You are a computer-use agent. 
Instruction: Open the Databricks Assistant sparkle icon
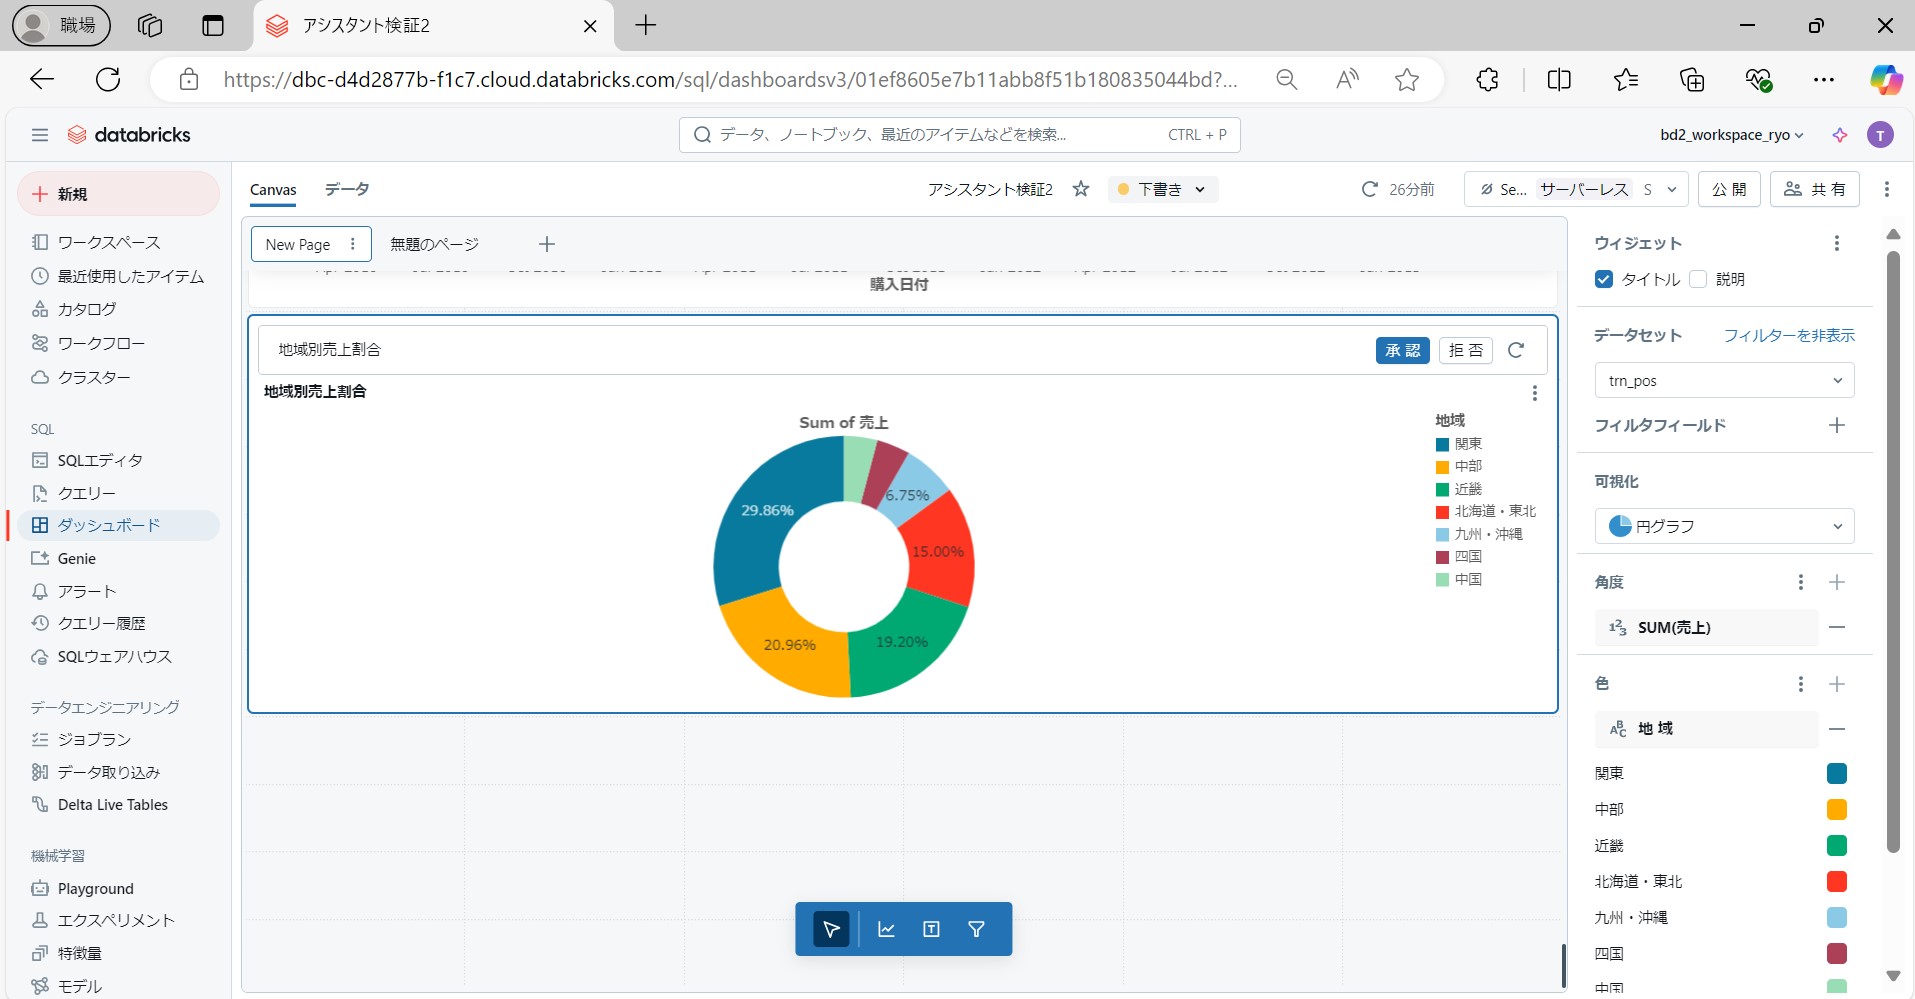tap(1839, 135)
